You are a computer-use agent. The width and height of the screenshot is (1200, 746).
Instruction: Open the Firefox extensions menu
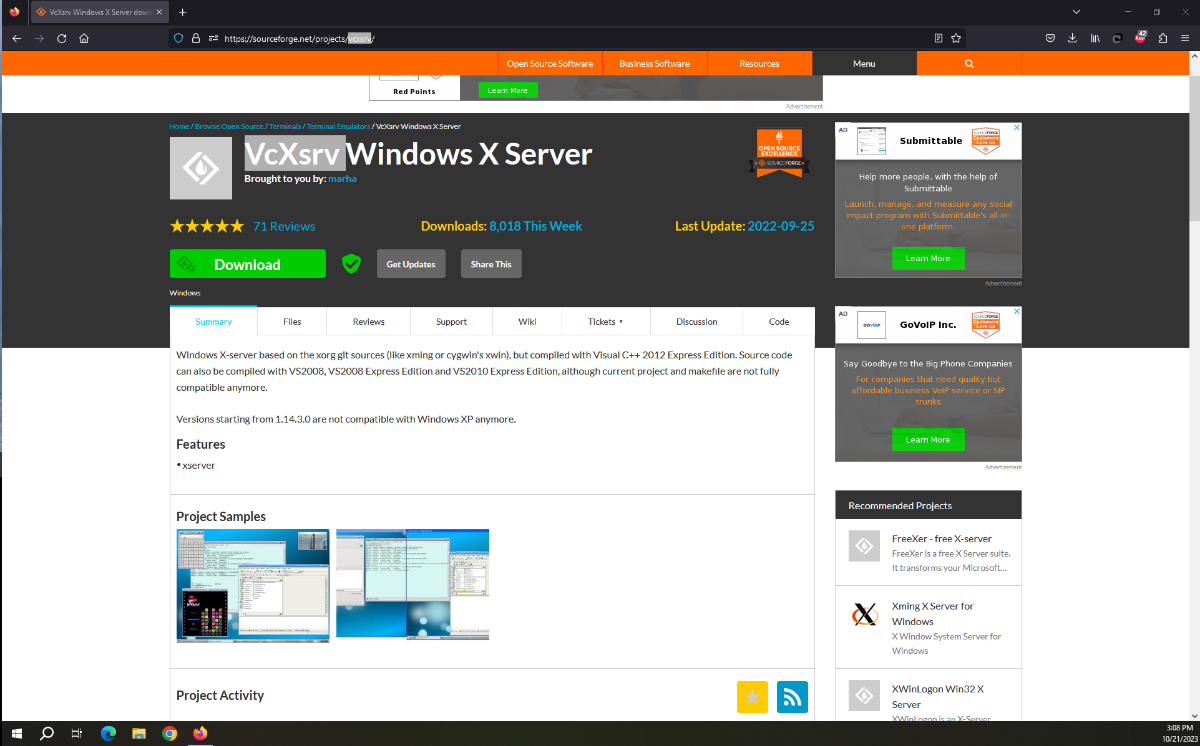tap(1163, 38)
